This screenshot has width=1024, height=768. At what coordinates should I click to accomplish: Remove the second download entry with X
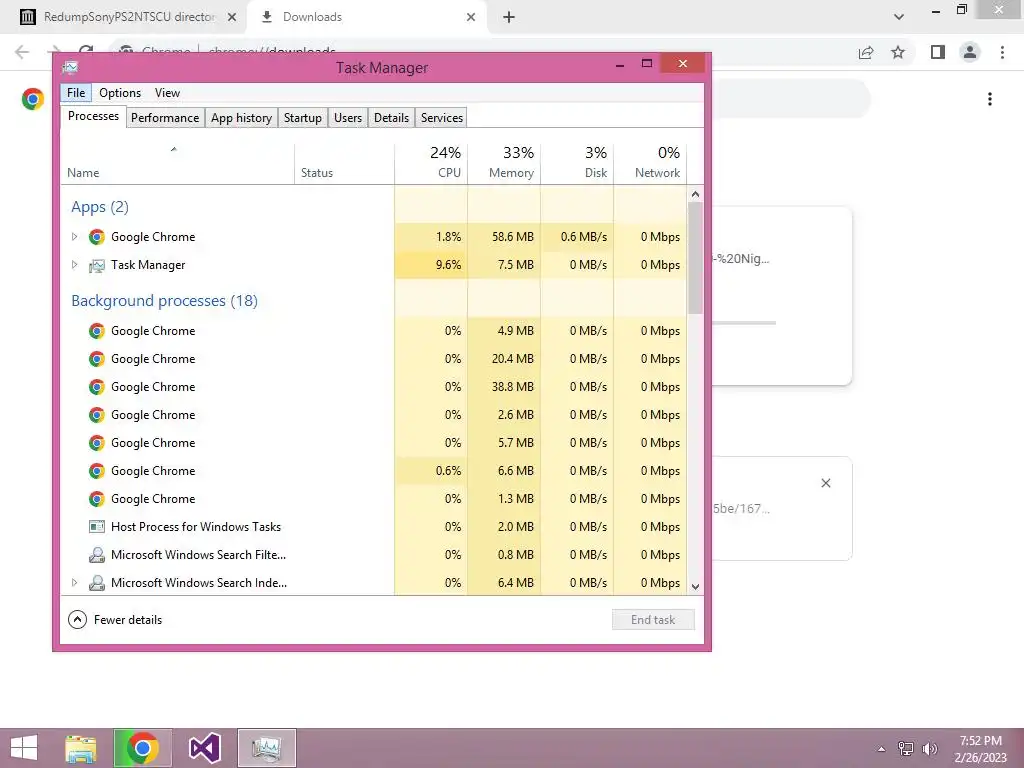pyautogui.click(x=826, y=483)
